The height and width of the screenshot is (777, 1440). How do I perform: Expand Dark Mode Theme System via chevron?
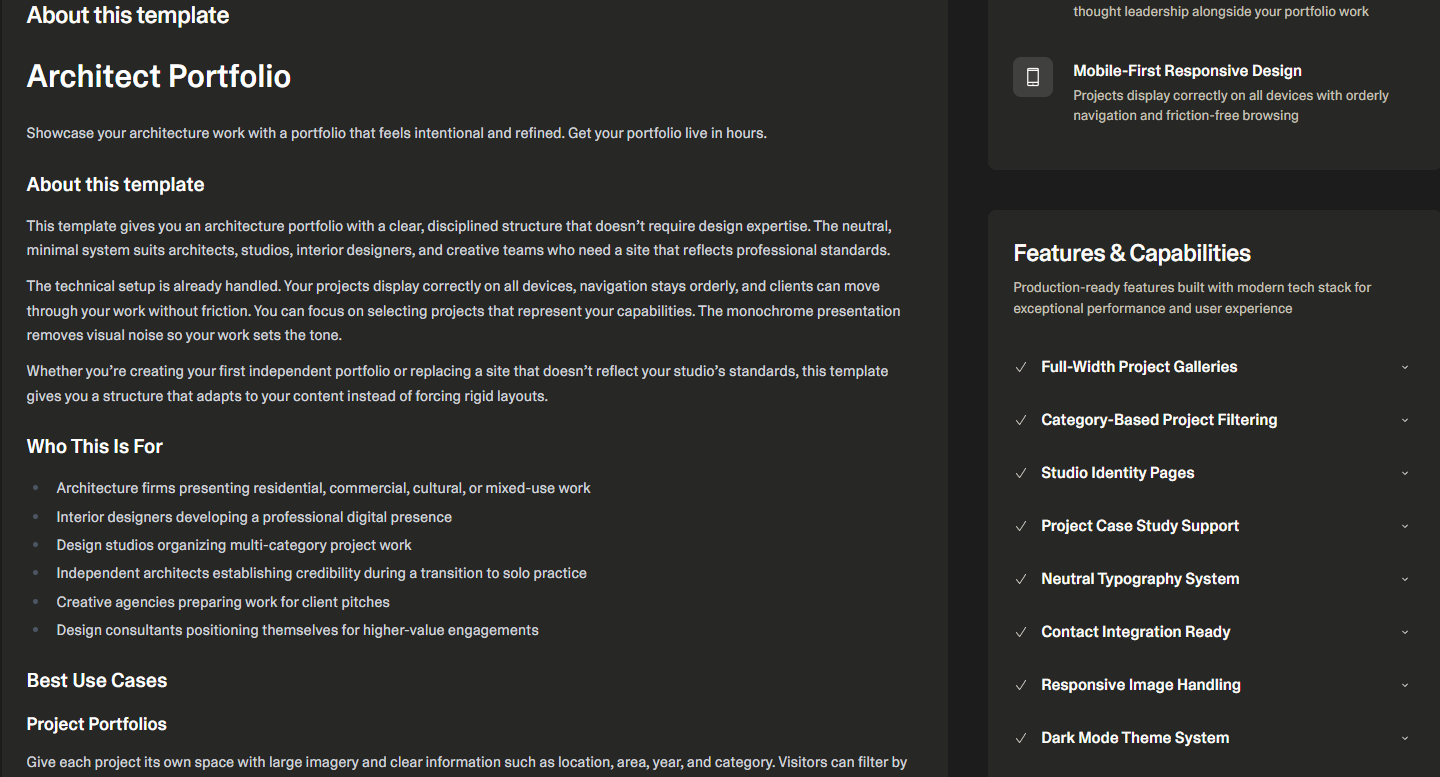1404,738
